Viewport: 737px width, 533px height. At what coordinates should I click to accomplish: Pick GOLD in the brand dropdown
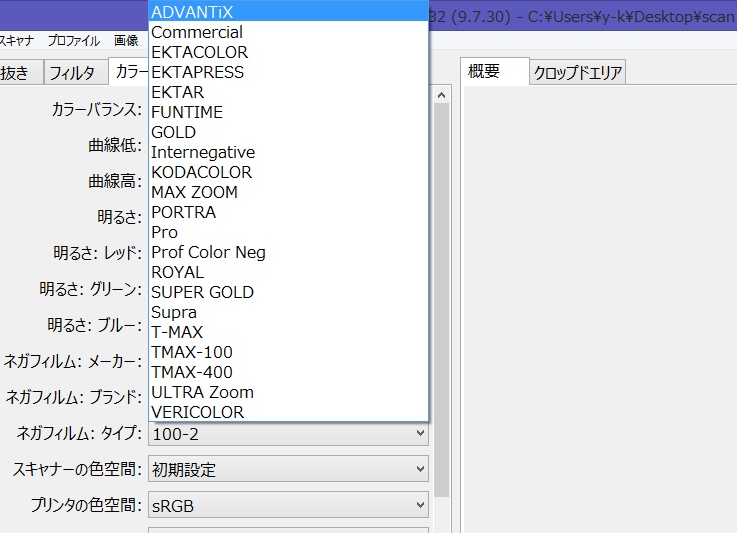289,132
